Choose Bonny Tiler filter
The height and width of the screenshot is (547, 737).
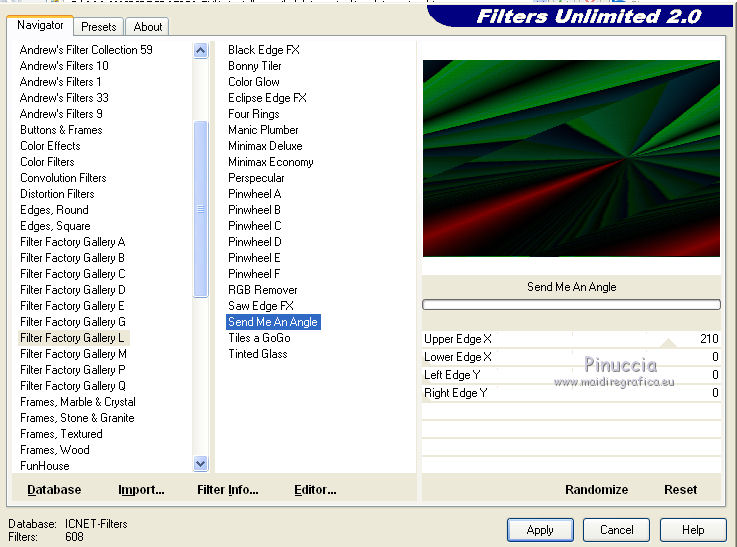point(255,66)
